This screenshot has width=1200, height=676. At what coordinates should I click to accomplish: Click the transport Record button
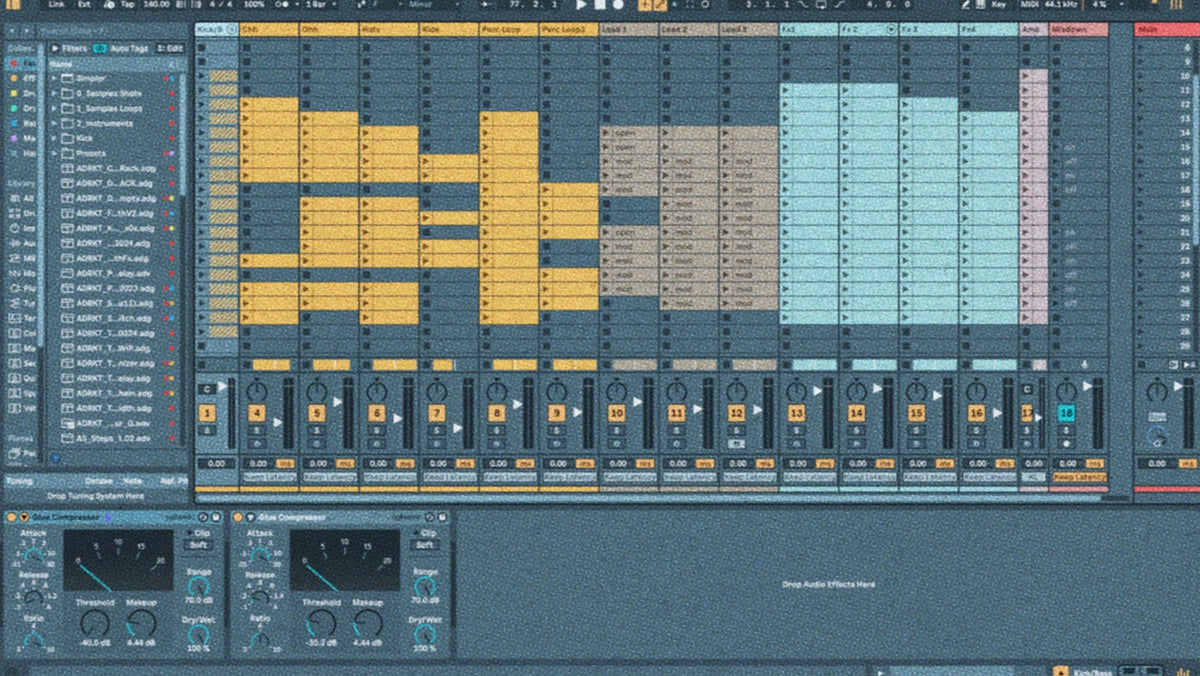coord(618,4)
